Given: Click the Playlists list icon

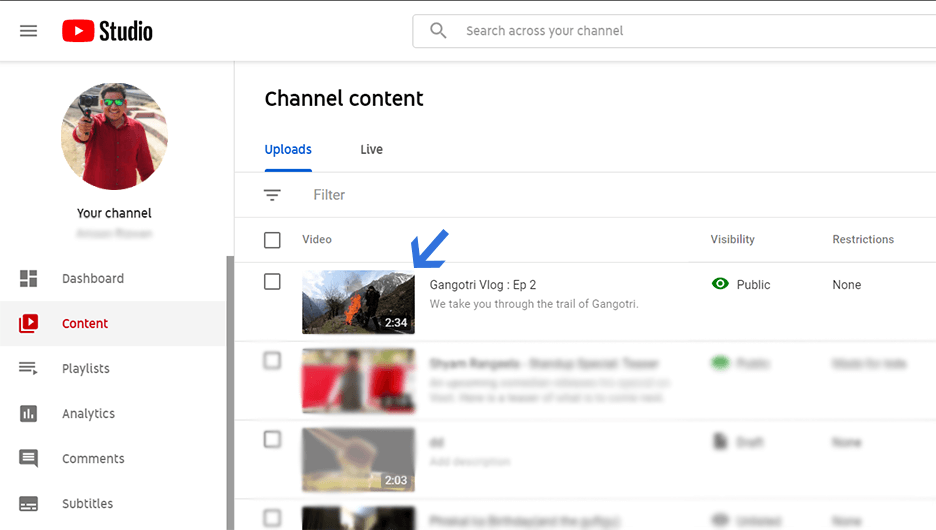Looking at the screenshot, I should click(x=28, y=368).
